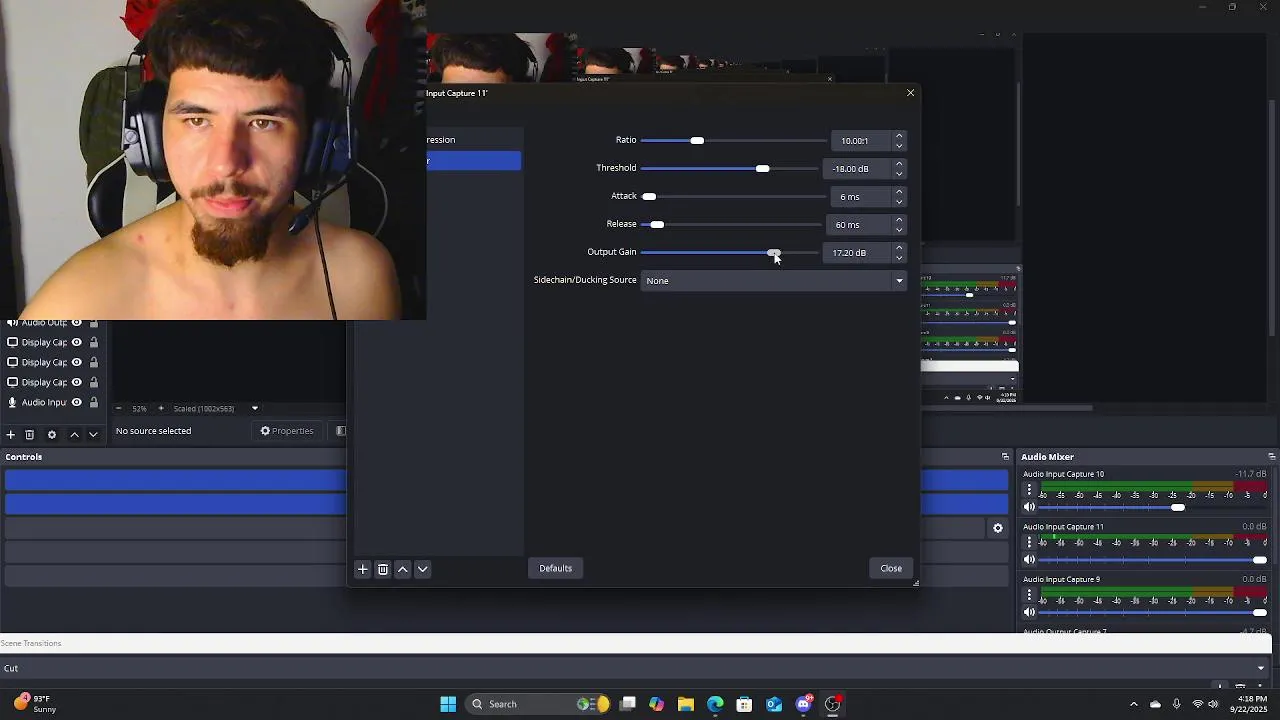Increase Output Gain with its up stepper arrow

[x=899, y=248]
